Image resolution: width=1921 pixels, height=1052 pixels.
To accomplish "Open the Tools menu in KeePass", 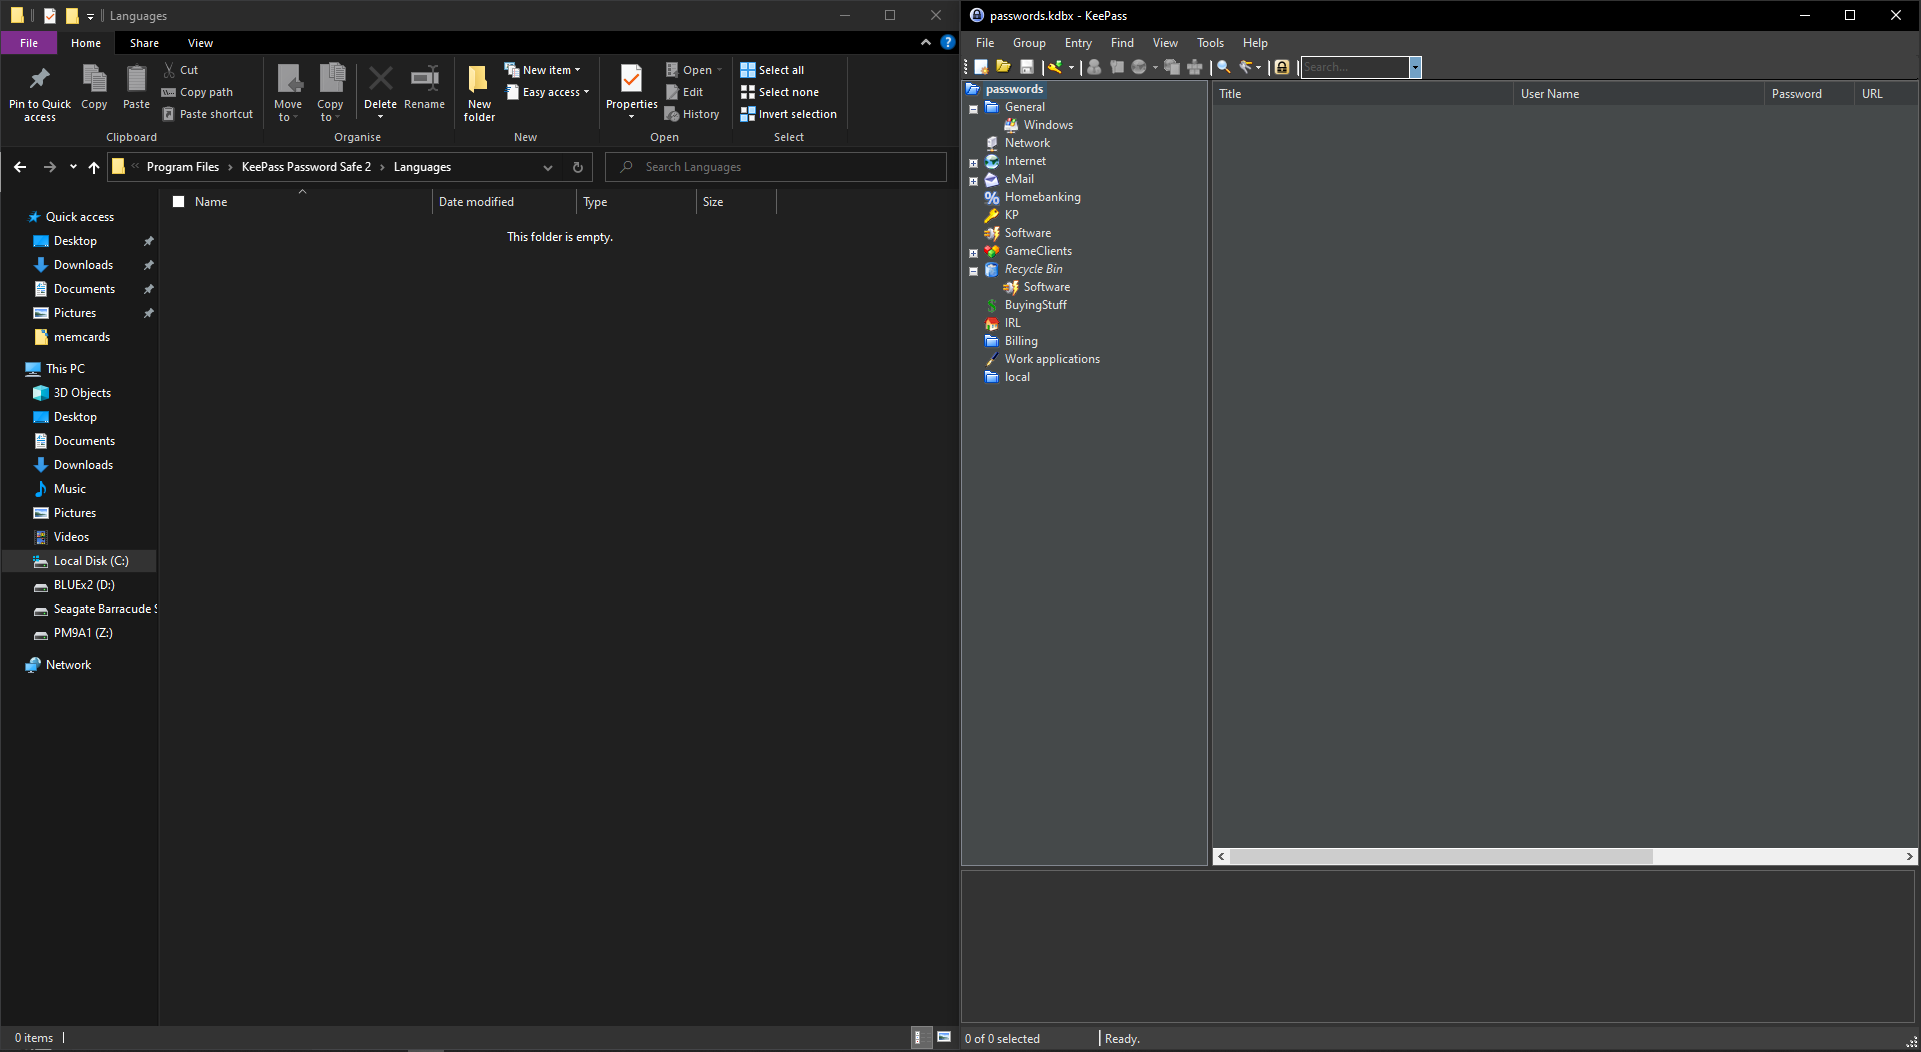I will 1209,42.
